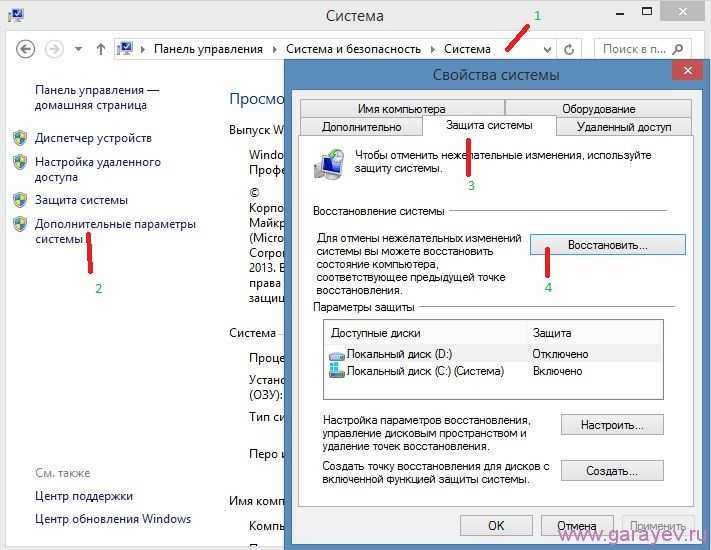Expand breadcrumb arrow before Панель управления
This screenshot has height=550, width=711.
point(143,49)
